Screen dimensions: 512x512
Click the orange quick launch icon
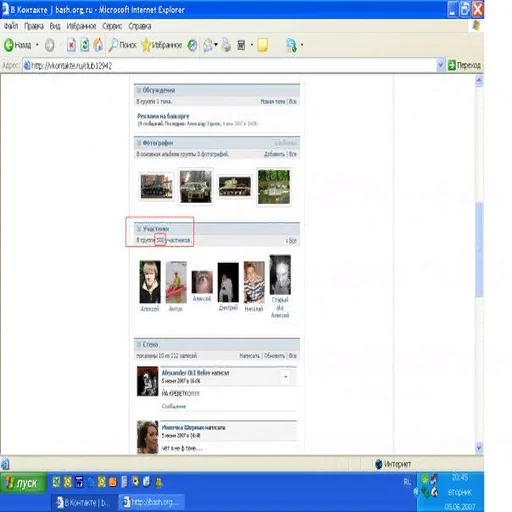[113, 482]
